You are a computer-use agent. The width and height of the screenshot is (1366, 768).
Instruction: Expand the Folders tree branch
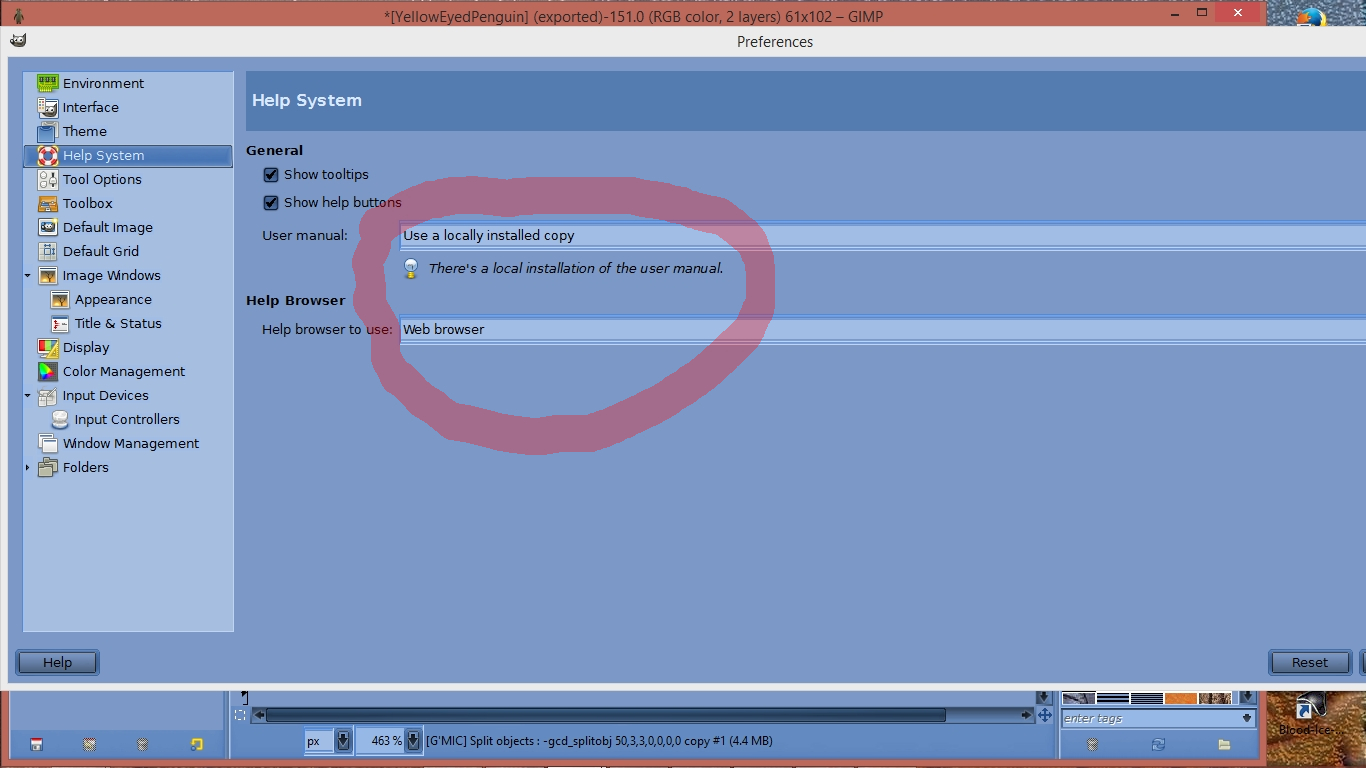pyautogui.click(x=28, y=467)
